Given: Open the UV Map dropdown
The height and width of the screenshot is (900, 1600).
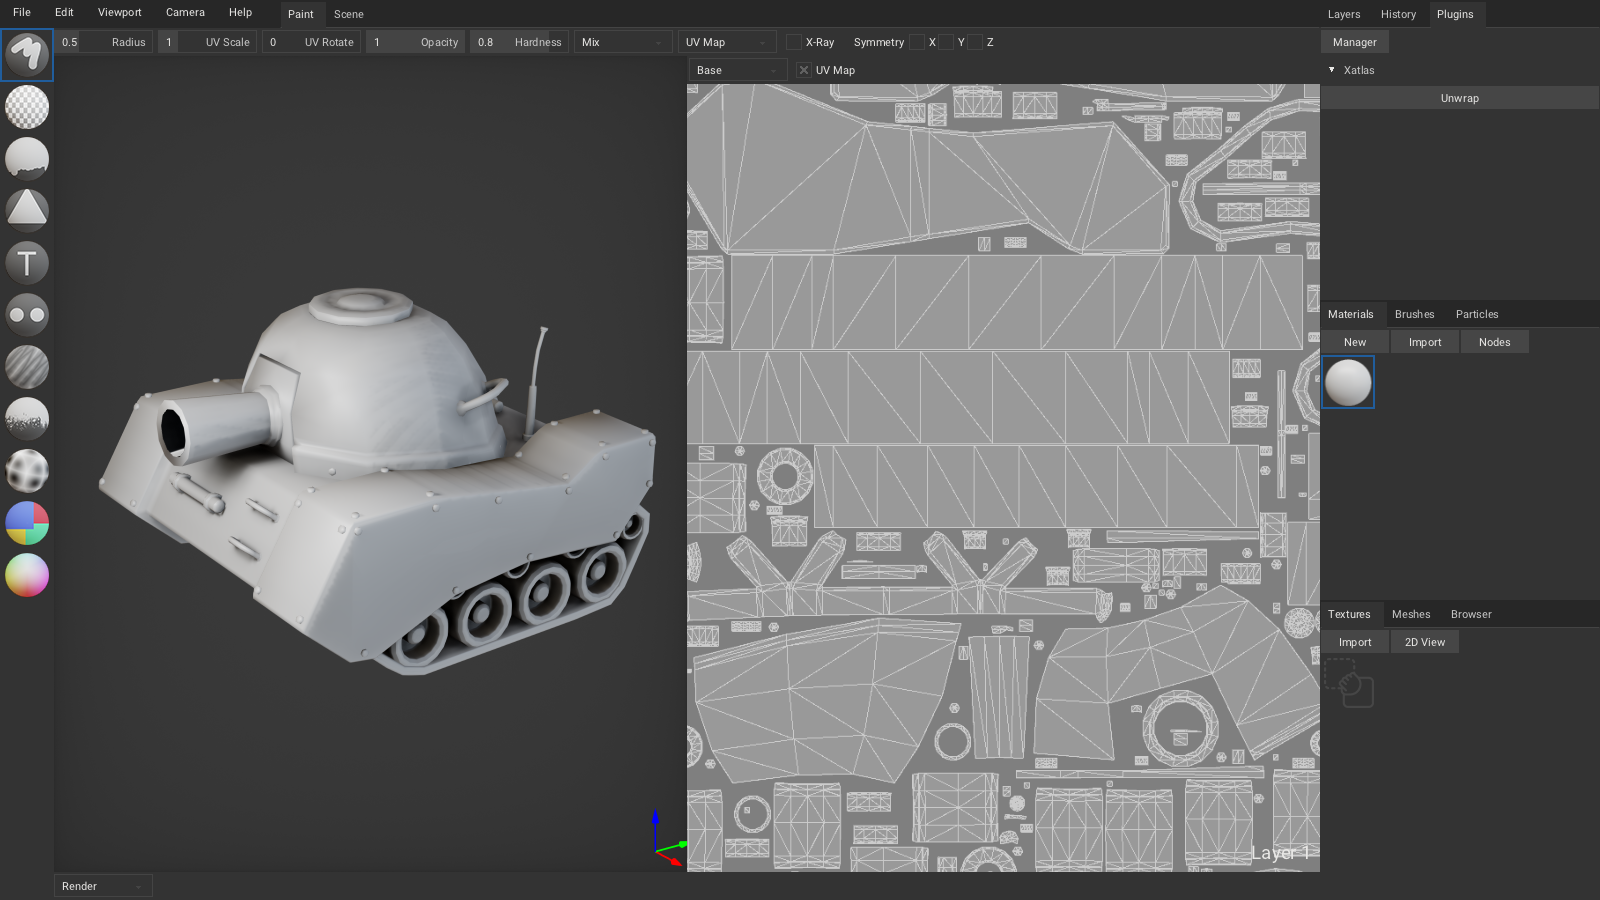Looking at the screenshot, I should (x=727, y=42).
